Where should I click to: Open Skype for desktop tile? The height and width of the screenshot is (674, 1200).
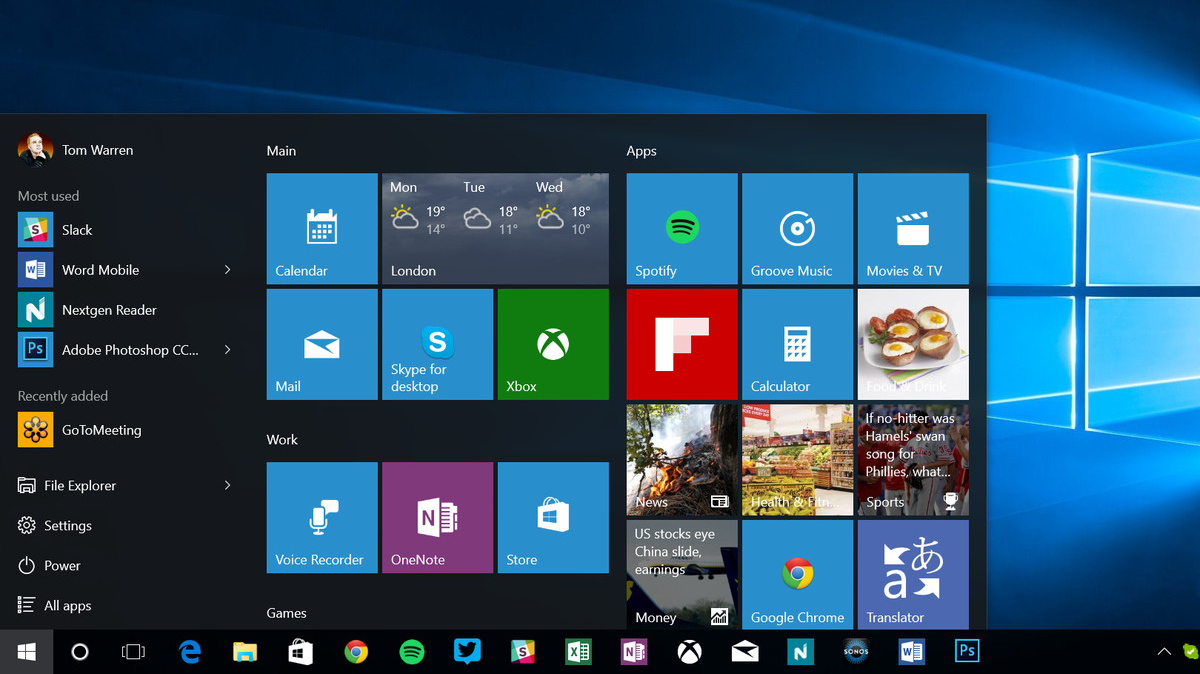(x=437, y=344)
